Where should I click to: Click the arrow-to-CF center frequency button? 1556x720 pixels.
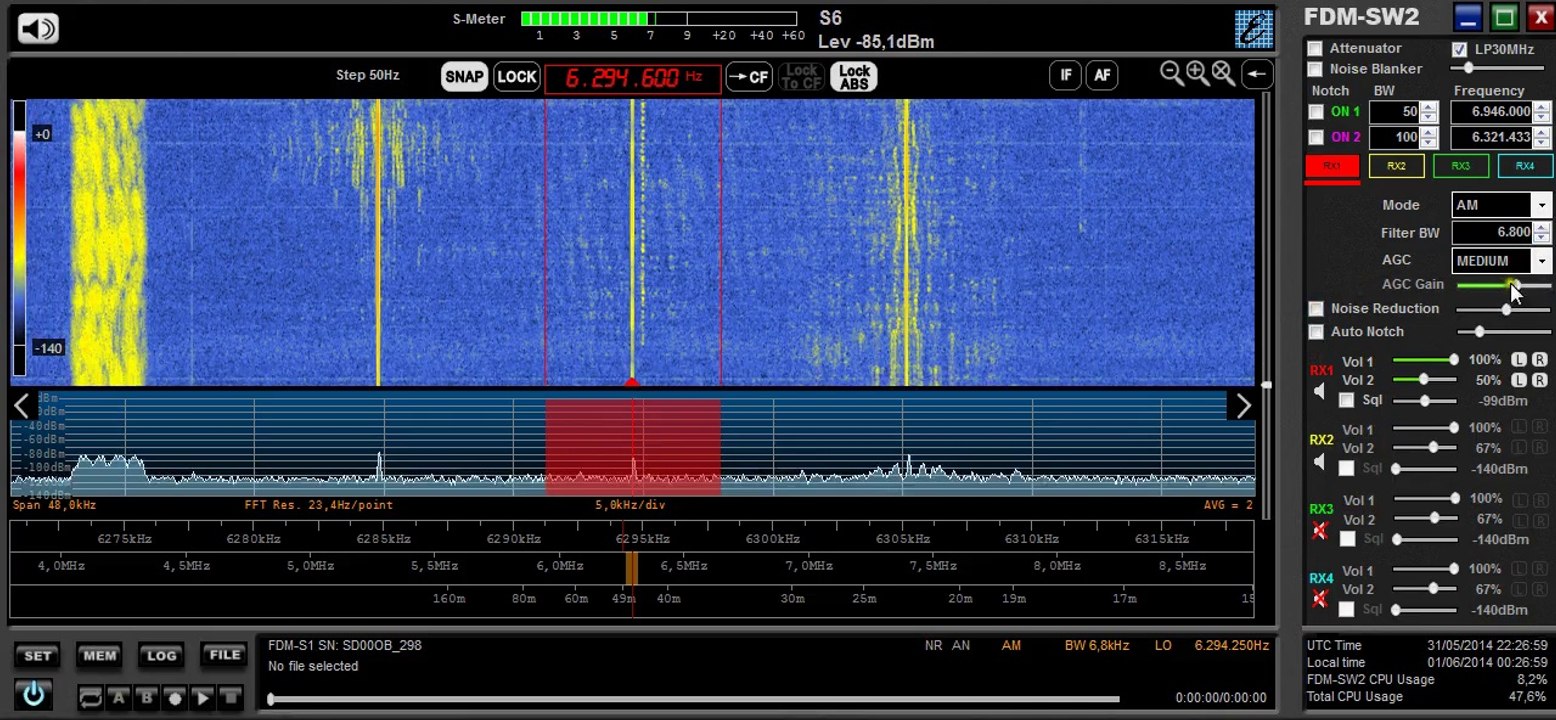coord(749,77)
